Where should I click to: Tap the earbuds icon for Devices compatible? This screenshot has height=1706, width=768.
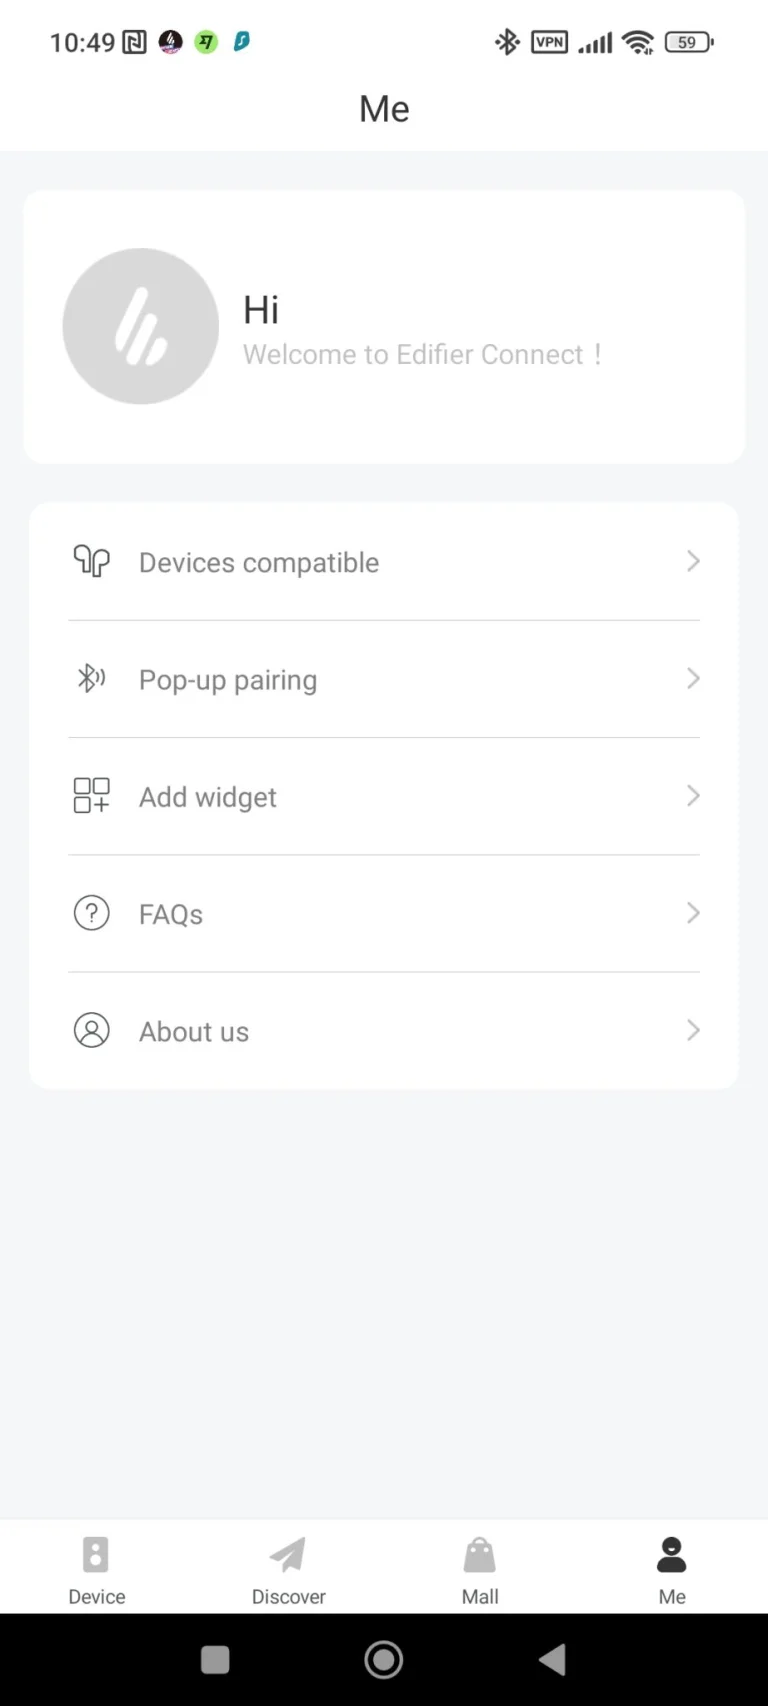coord(91,561)
